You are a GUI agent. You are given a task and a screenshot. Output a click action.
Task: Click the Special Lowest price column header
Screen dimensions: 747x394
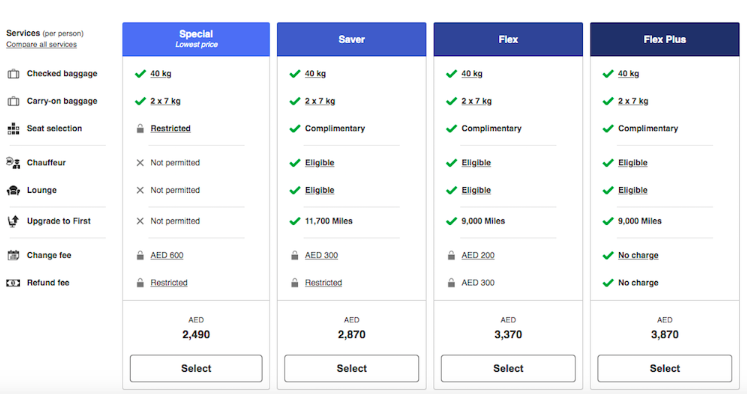point(196,39)
